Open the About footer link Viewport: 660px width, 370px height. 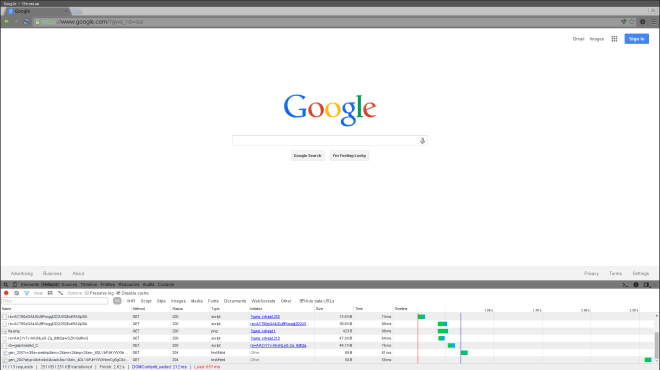pos(78,274)
